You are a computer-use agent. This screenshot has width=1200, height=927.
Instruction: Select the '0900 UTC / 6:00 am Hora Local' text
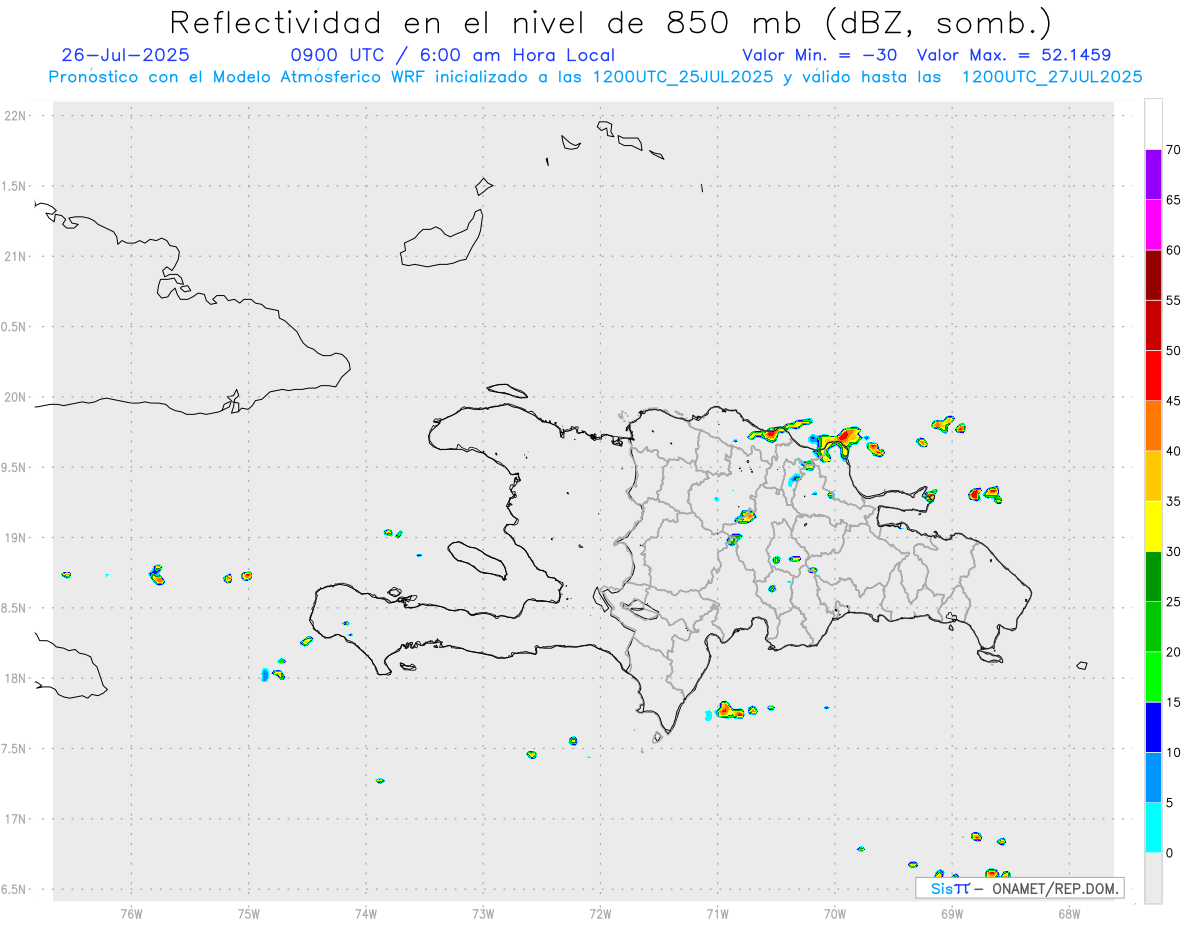coord(453,55)
